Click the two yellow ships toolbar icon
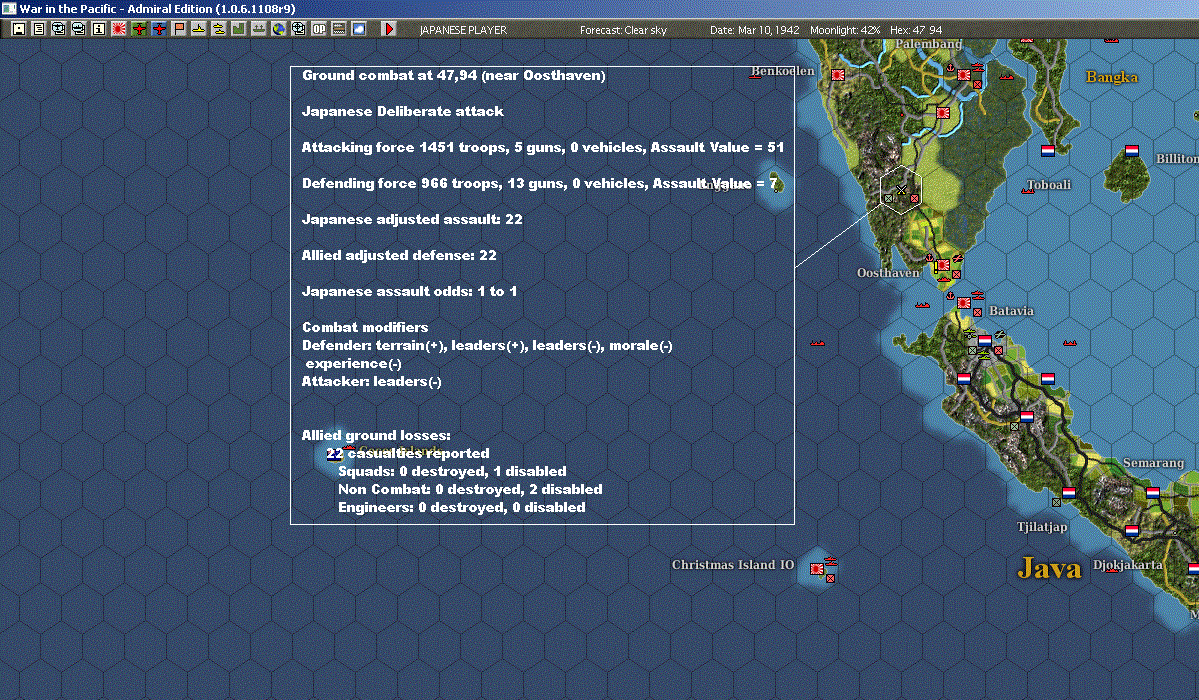1199x700 pixels. [x=219, y=29]
